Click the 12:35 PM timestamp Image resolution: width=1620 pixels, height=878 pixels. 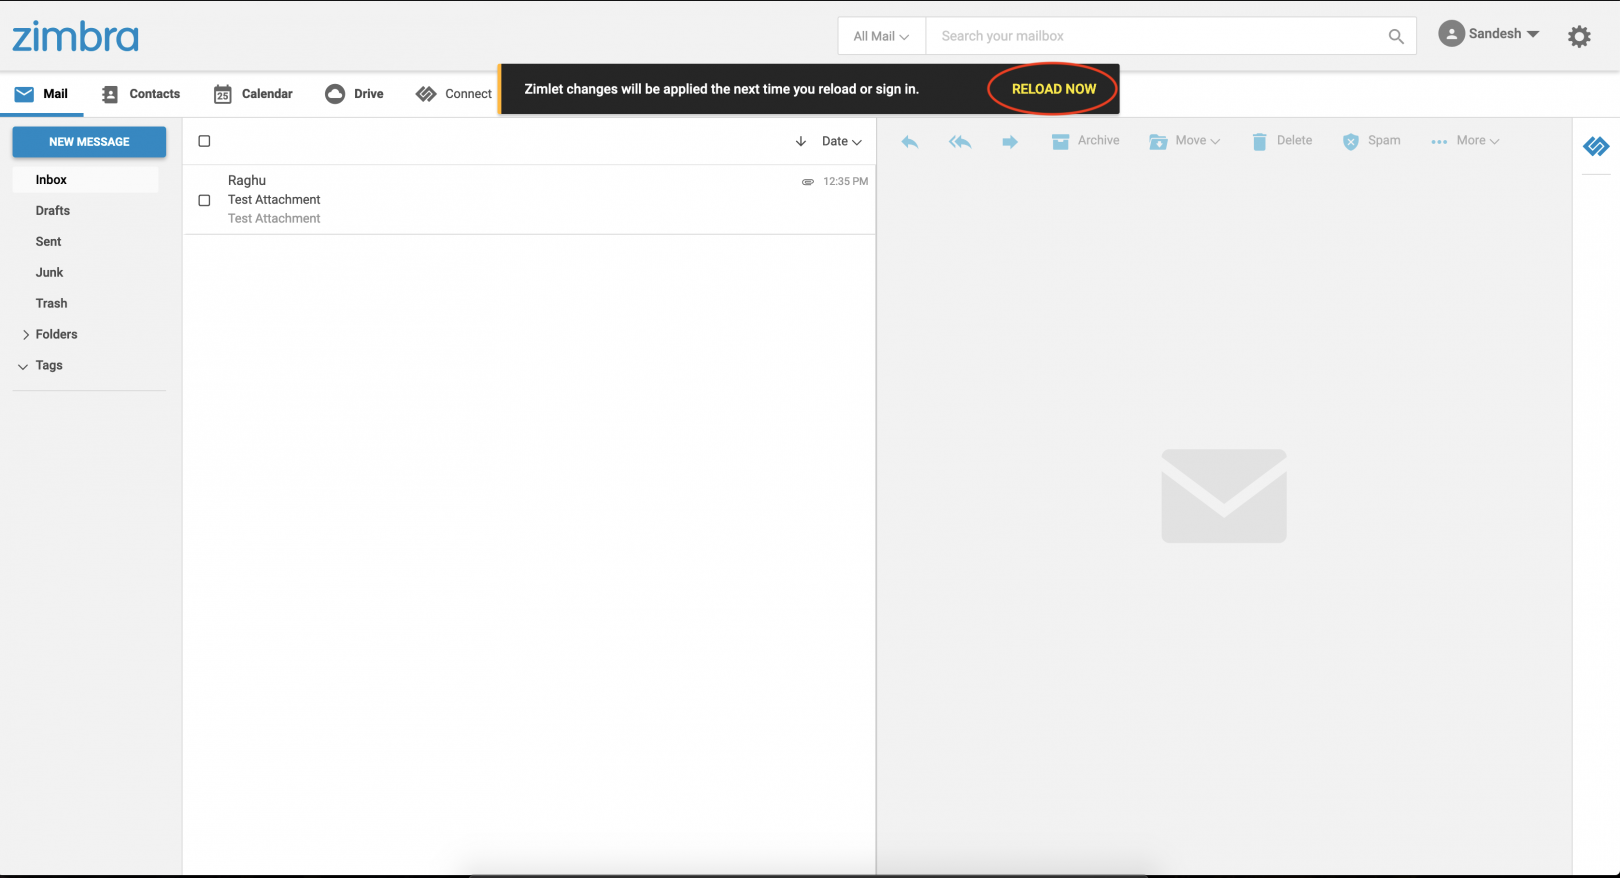[846, 182]
